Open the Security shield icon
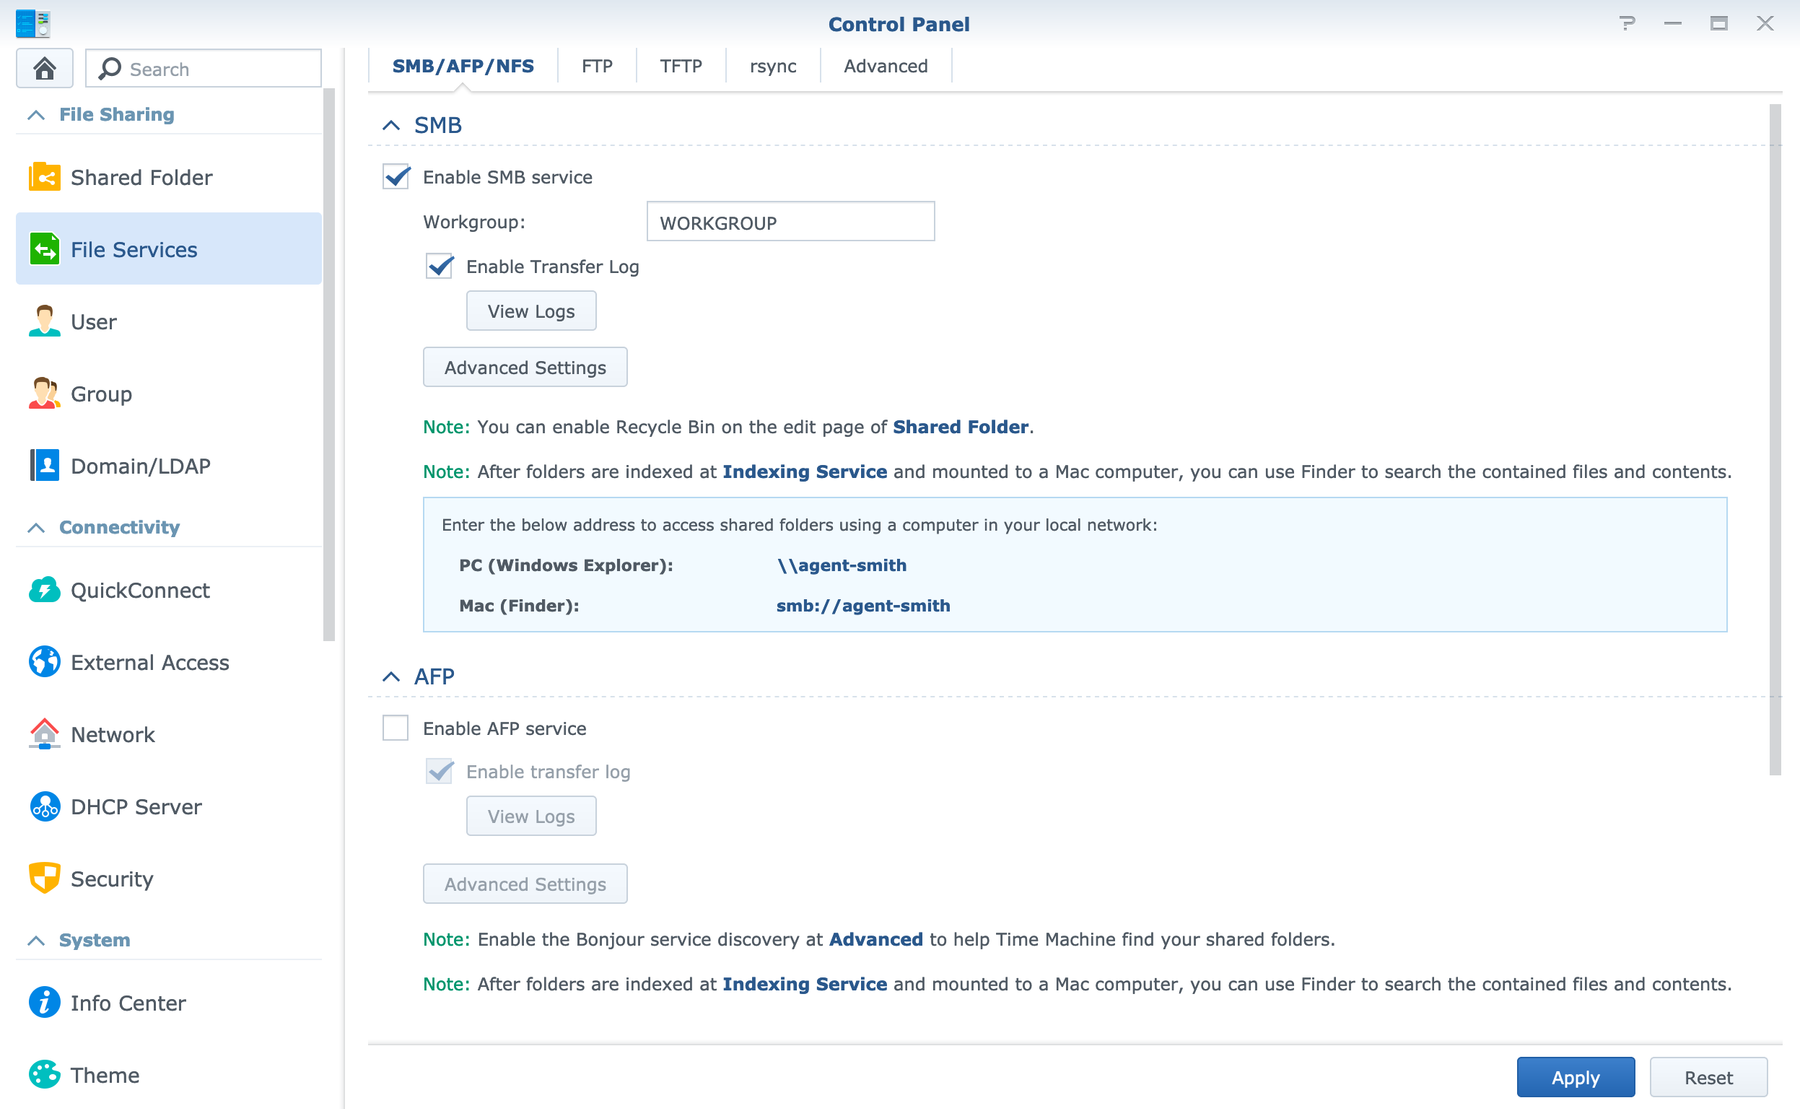Screen dimensions: 1800x1109 (x=44, y=878)
